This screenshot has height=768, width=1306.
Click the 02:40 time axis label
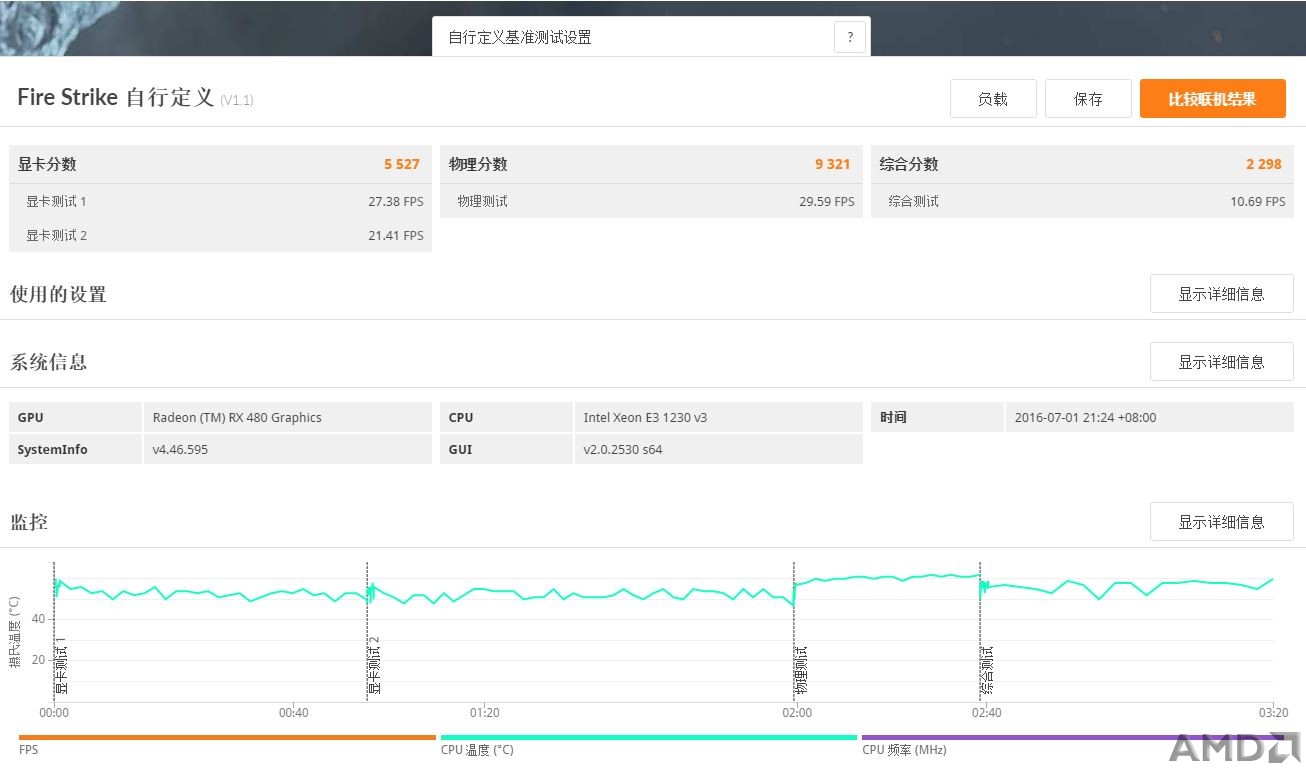click(x=987, y=713)
